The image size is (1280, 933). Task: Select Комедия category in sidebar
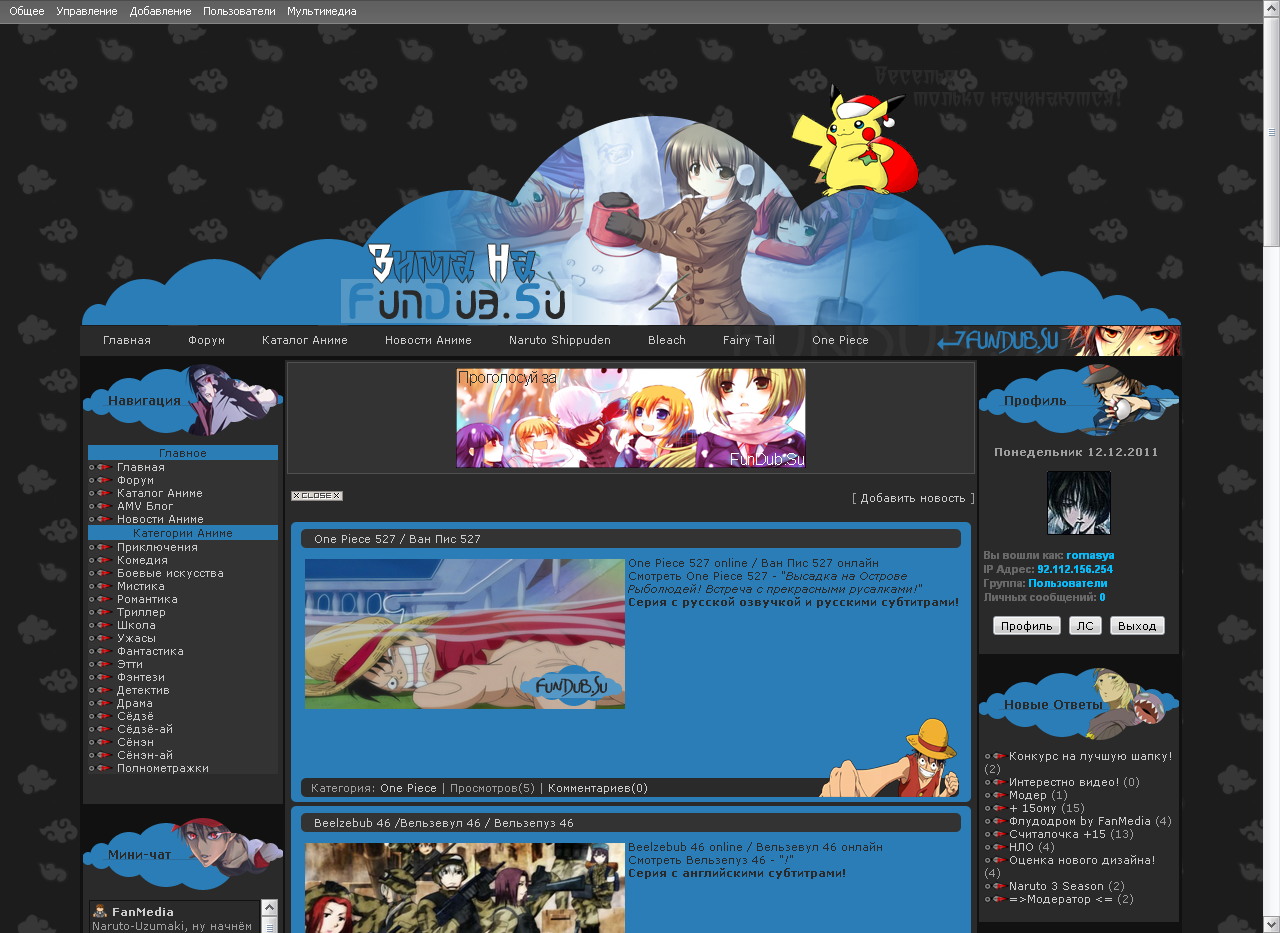click(x=142, y=560)
